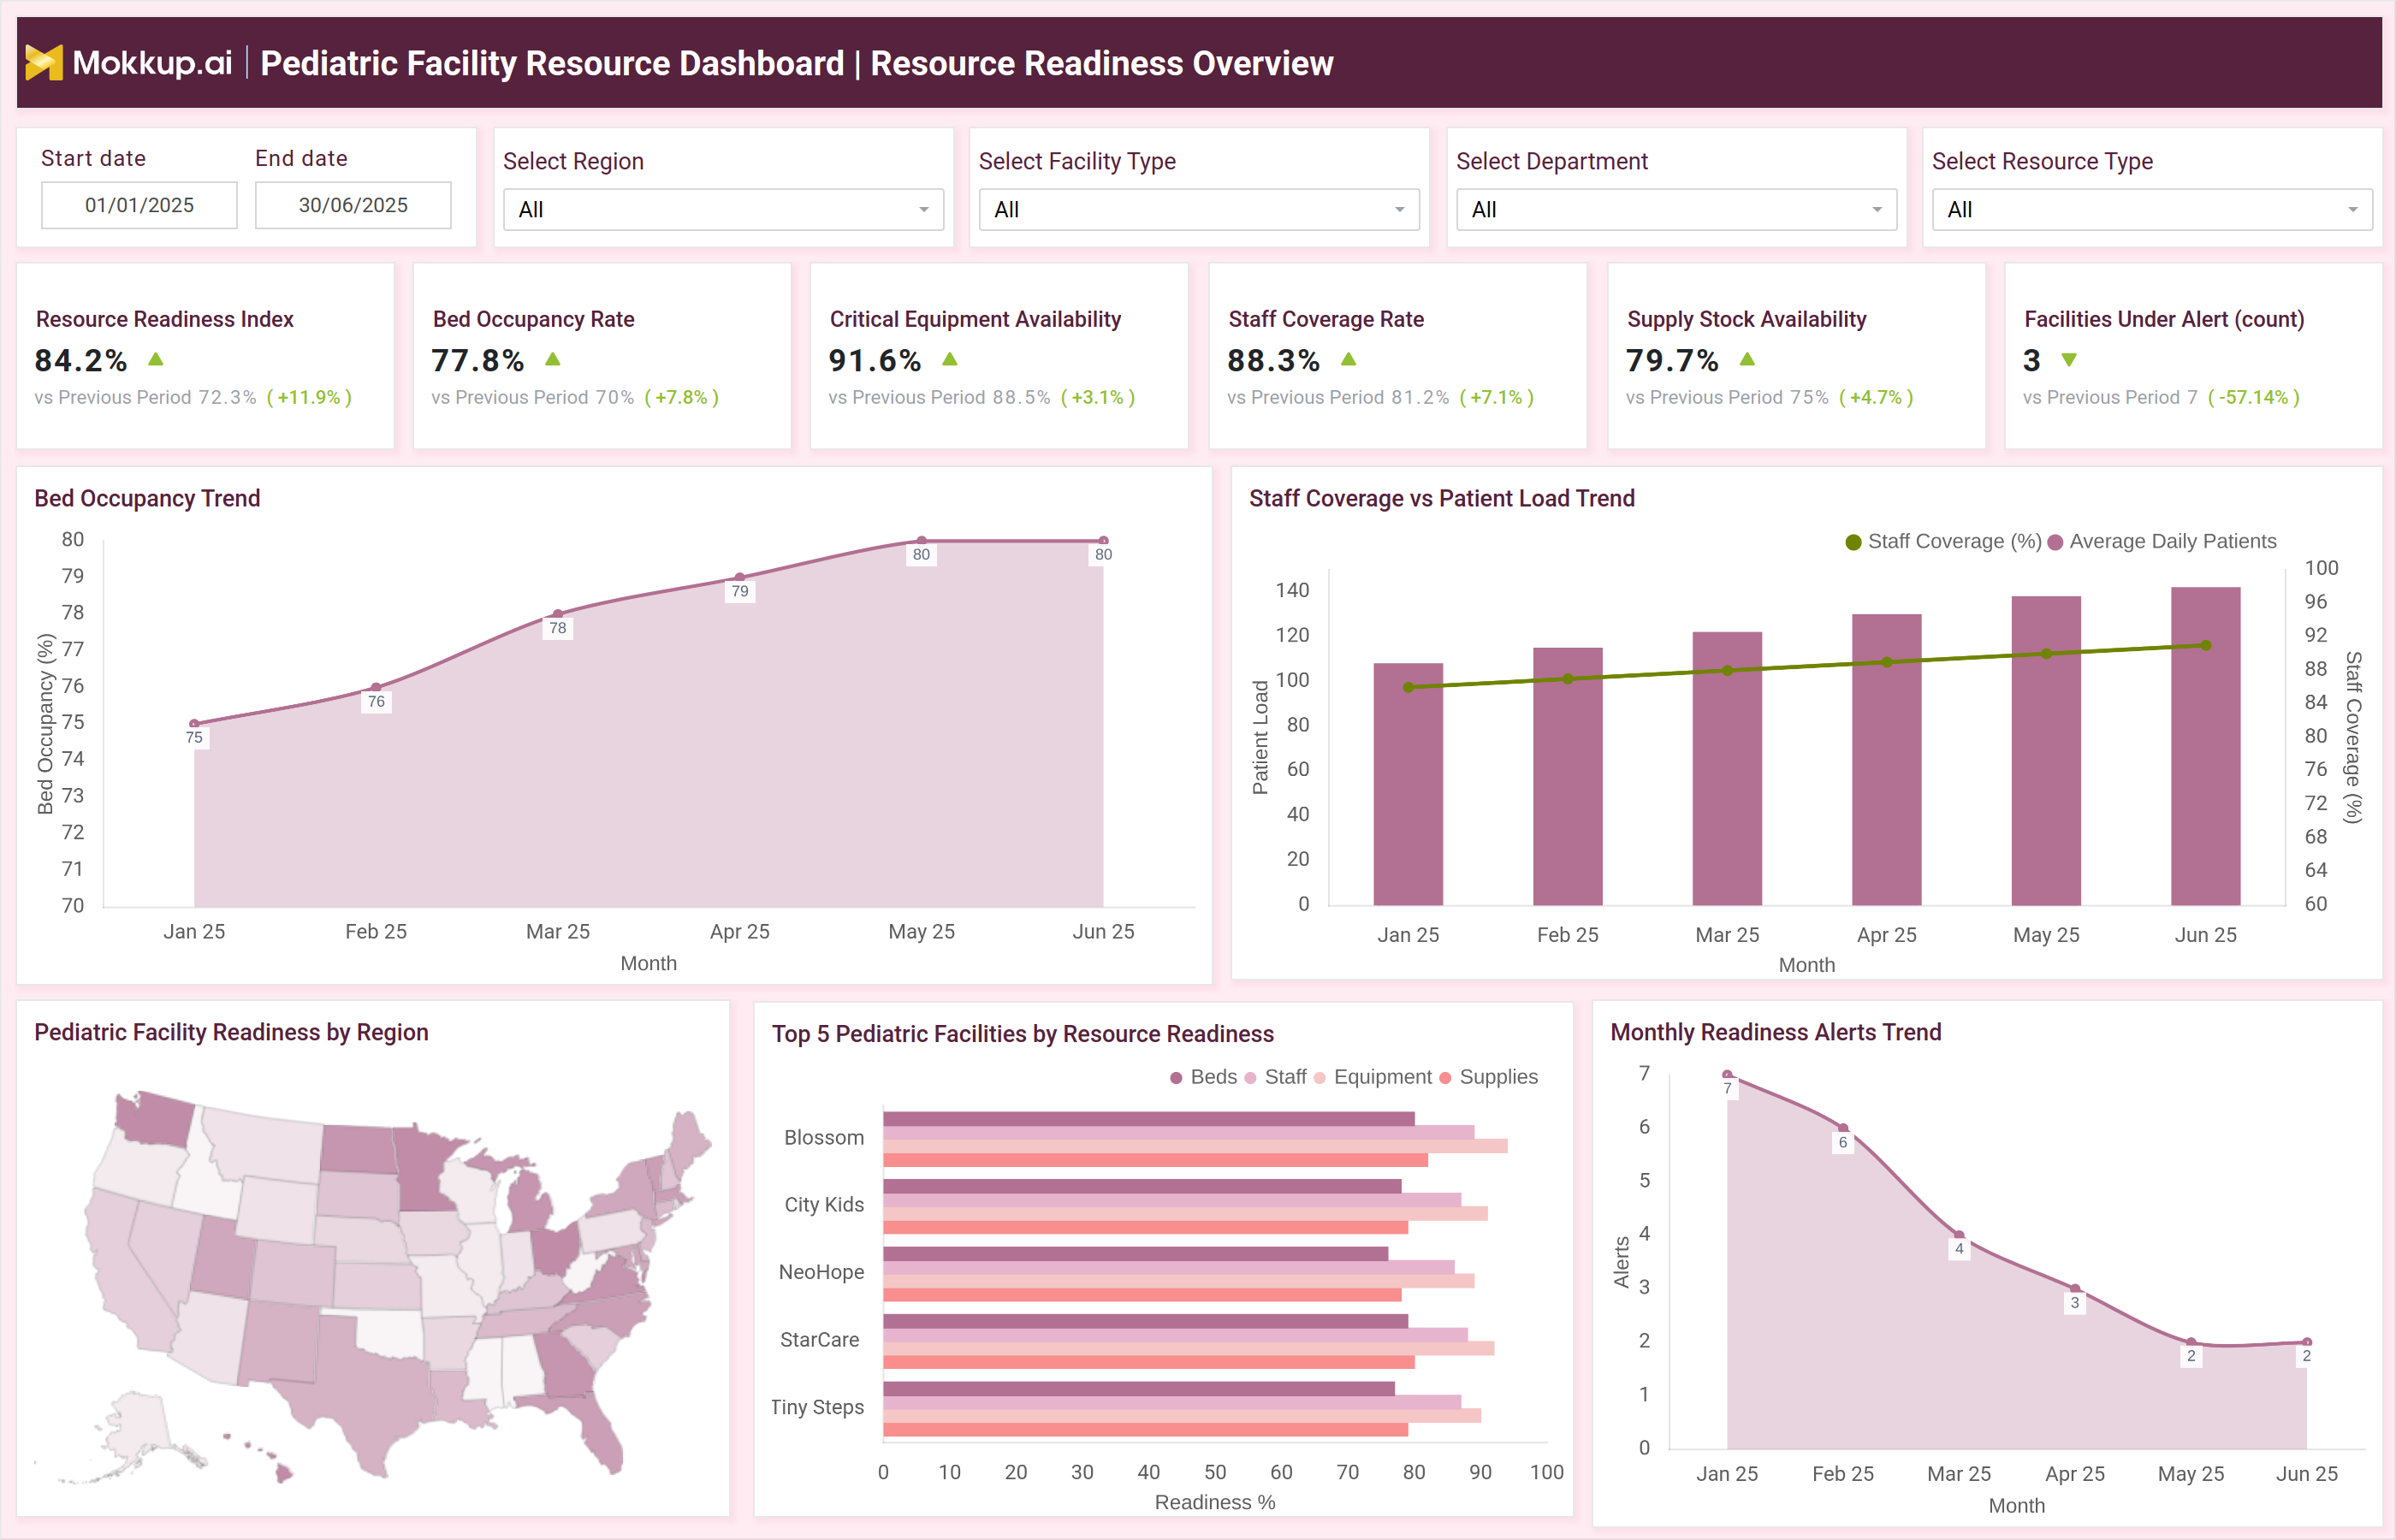Toggle Average Daily Patients legend item
Image resolution: width=2396 pixels, height=1540 pixels.
(x=2162, y=541)
